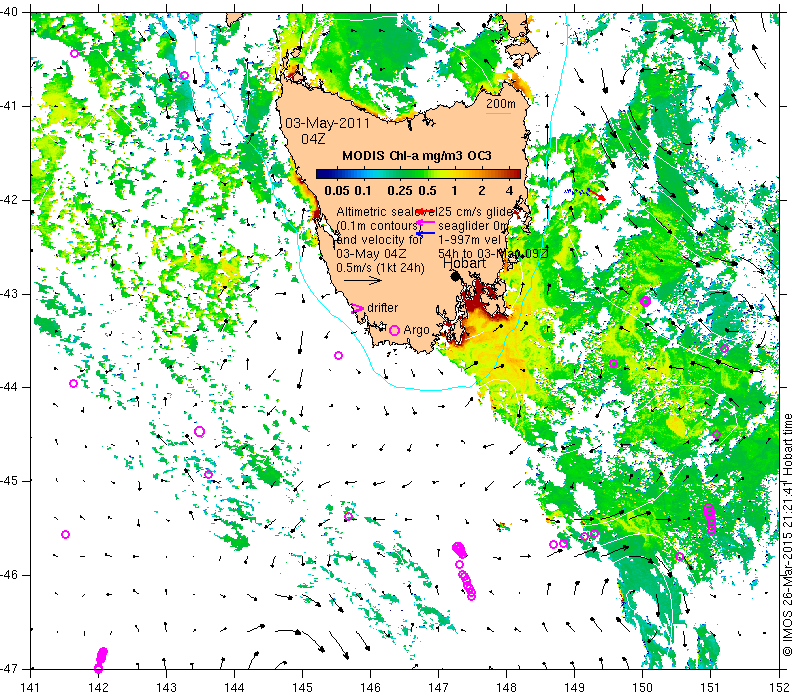Click the filled Argo marker near 43.1S 150E
This screenshot has width=800, height=700.
[x=645, y=301]
